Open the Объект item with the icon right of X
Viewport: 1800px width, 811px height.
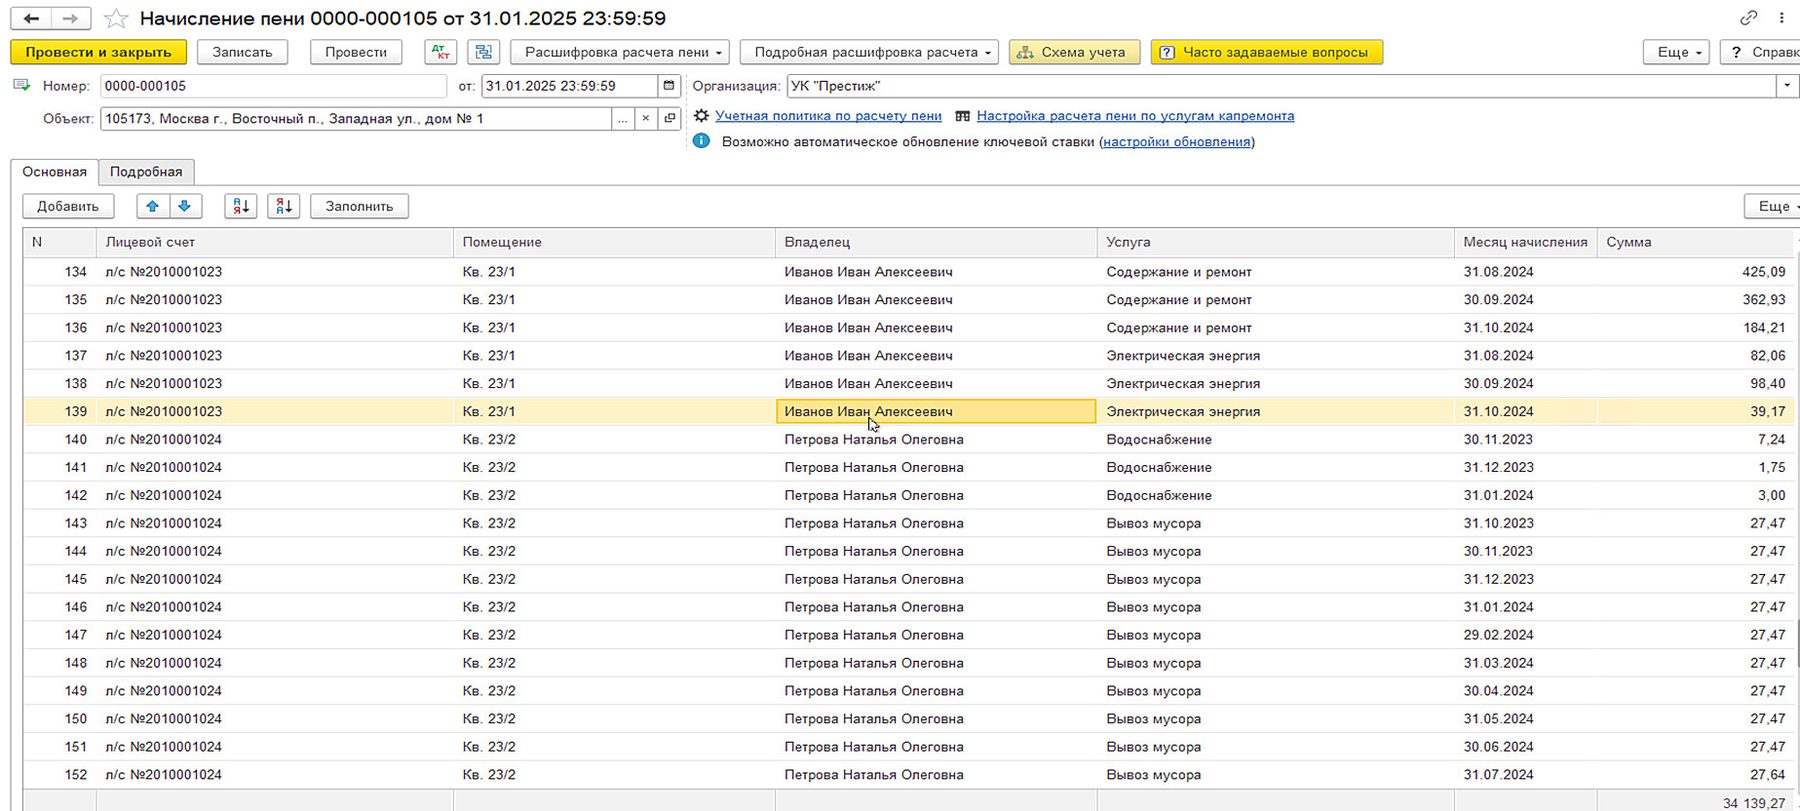[669, 119]
